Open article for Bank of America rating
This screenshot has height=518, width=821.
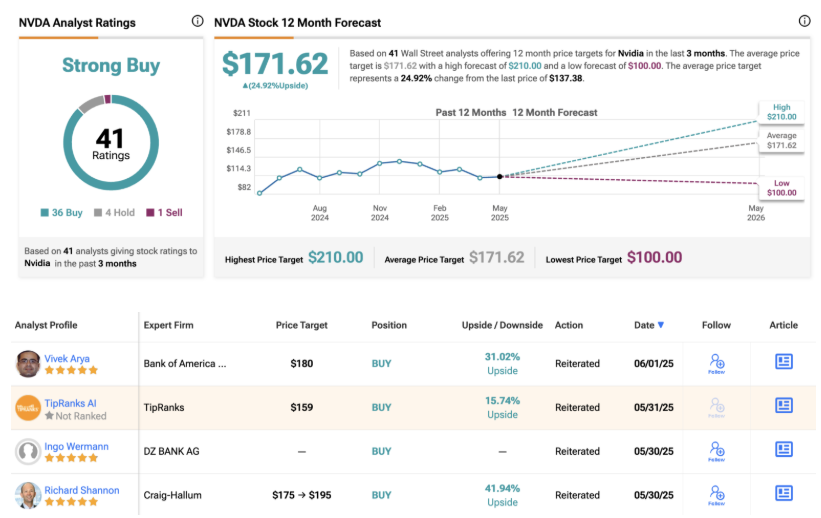[783, 361]
